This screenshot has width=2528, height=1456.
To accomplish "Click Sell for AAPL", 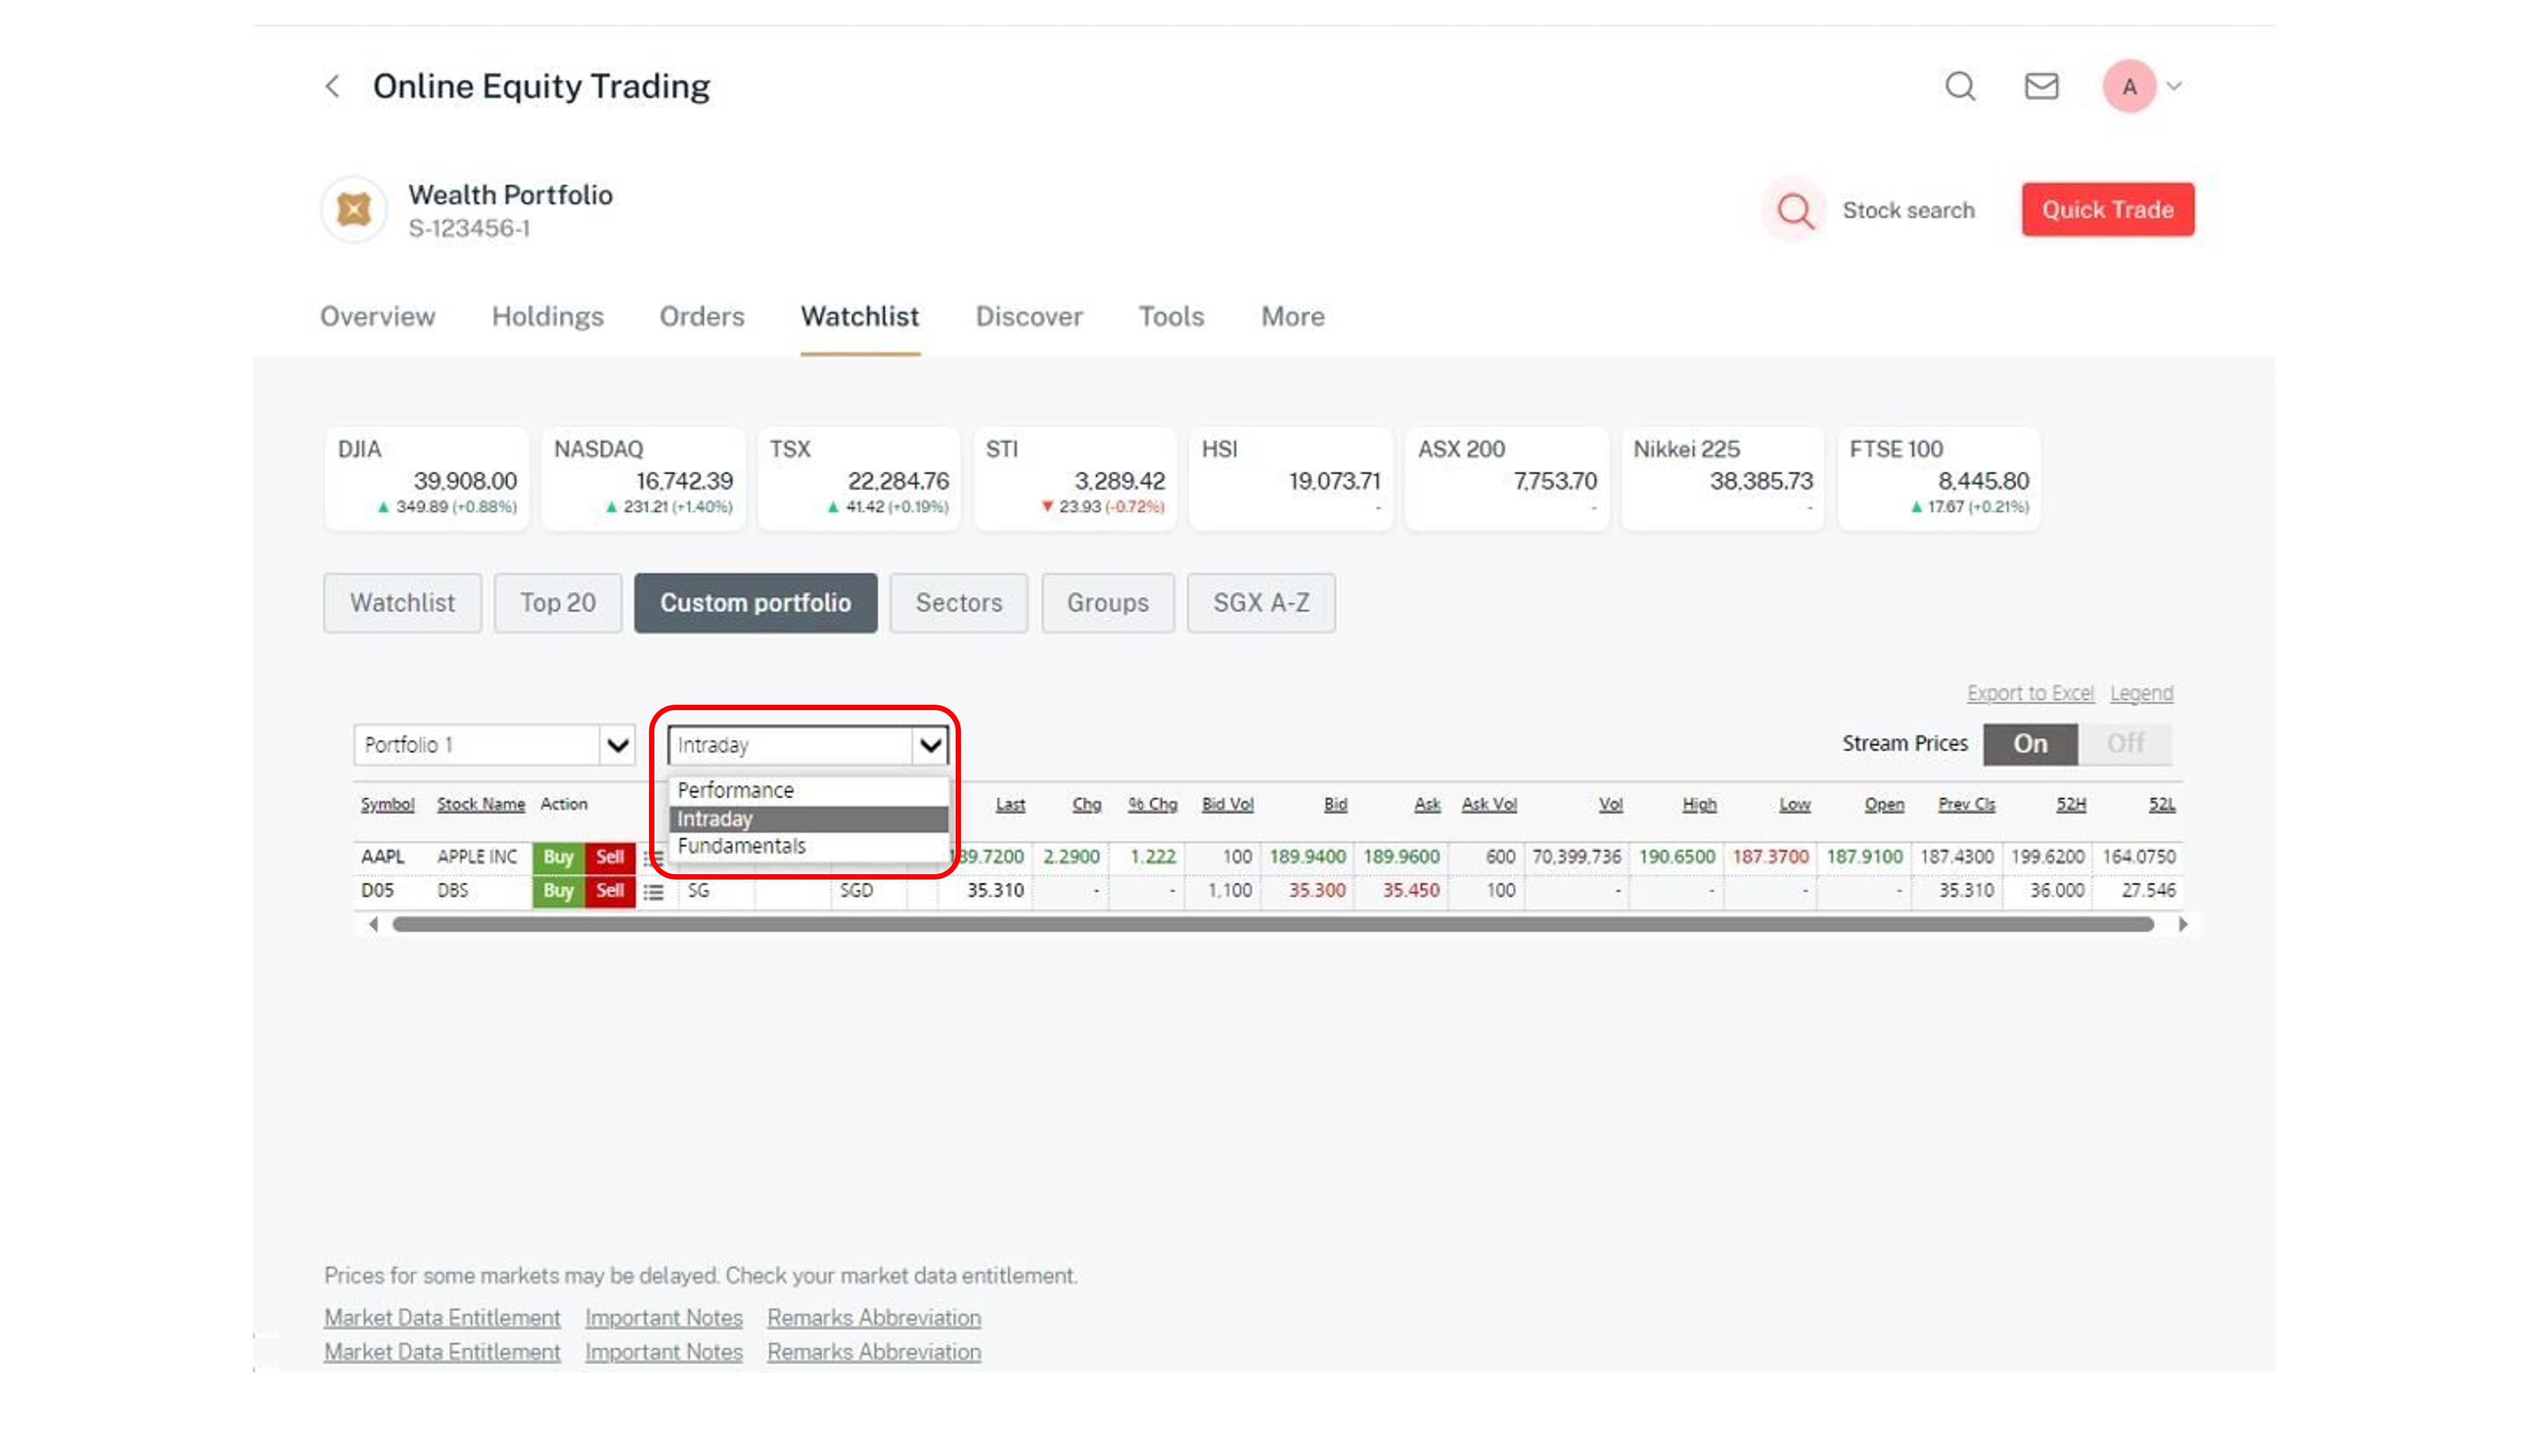I will coord(610,857).
